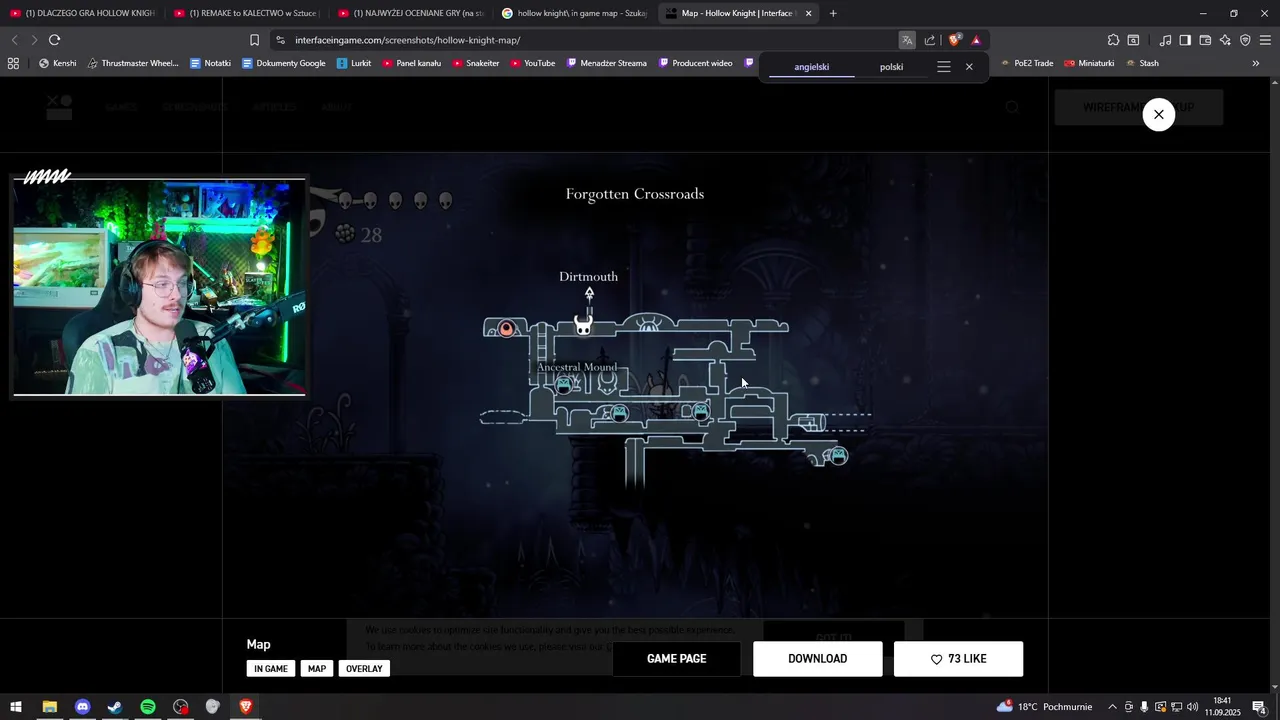
Task: Open the extensions puzzle icon
Action: point(1113,40)
